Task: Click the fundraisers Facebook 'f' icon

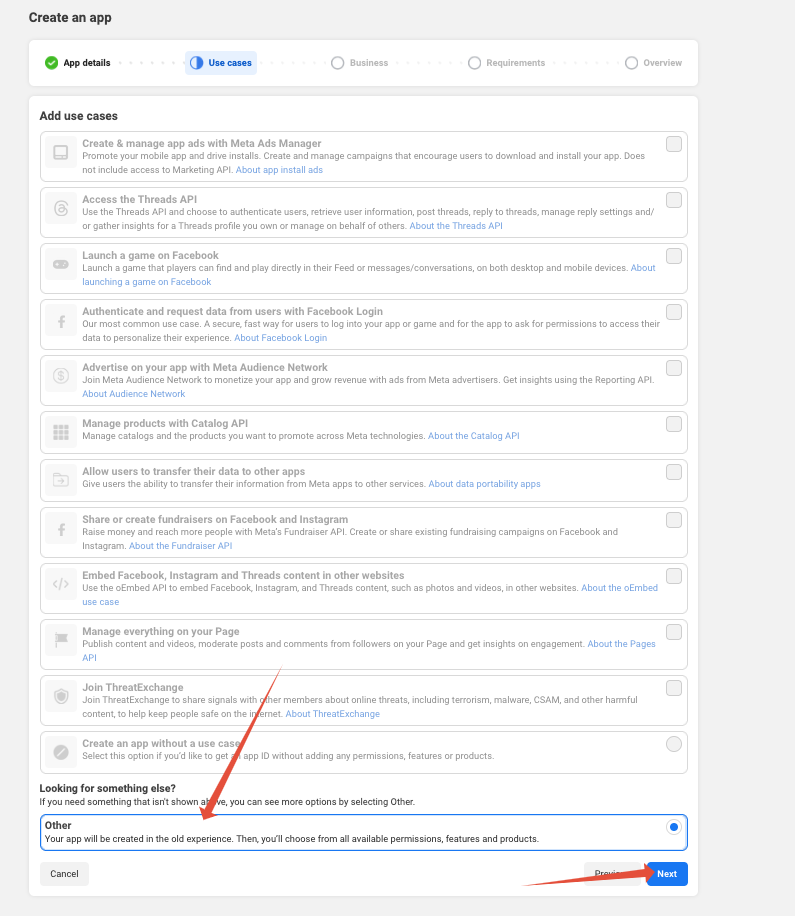Action: pos(61,529)
